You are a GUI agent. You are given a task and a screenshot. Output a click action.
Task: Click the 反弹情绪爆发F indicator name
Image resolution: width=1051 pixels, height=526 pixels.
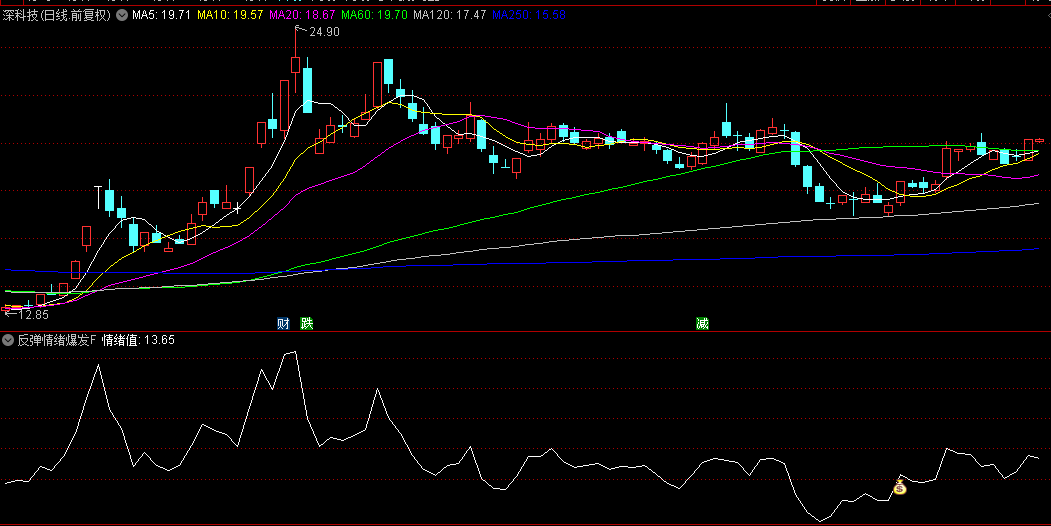[57, 340]
